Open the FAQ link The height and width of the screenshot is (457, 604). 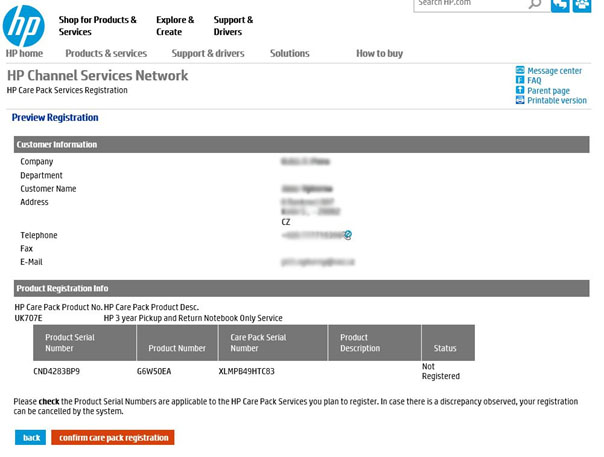(x=534, y=81)
